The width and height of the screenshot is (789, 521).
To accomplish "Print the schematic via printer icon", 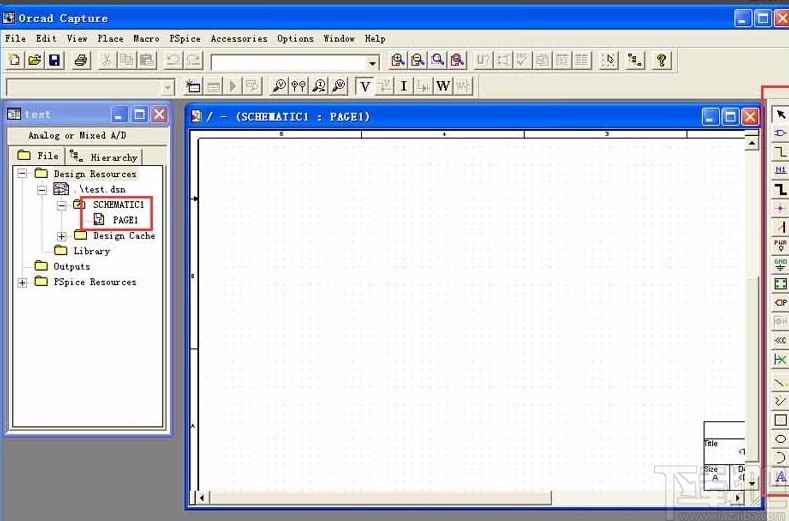I will click(81, 60).
